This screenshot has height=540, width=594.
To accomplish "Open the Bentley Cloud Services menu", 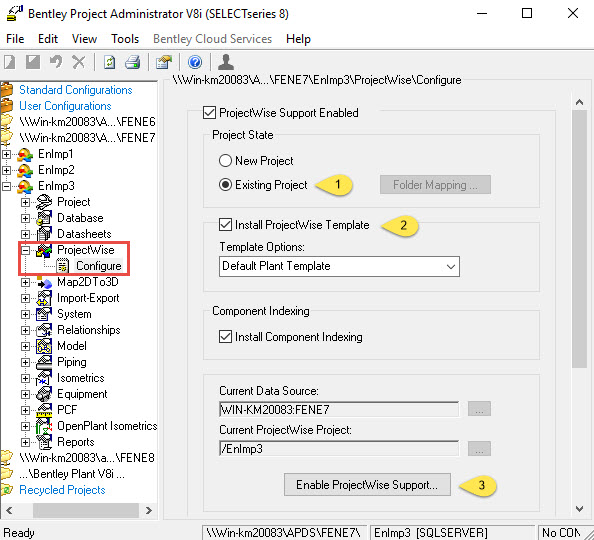I will (x=213, y=39).
